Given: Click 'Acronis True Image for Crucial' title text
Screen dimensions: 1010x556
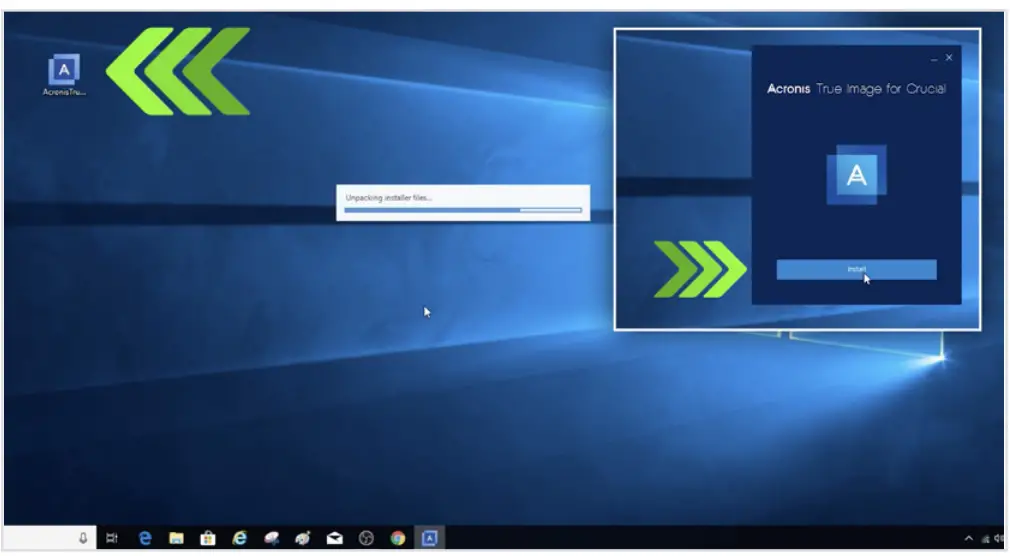Looking at the screenshot, I should tap(856, 89).
